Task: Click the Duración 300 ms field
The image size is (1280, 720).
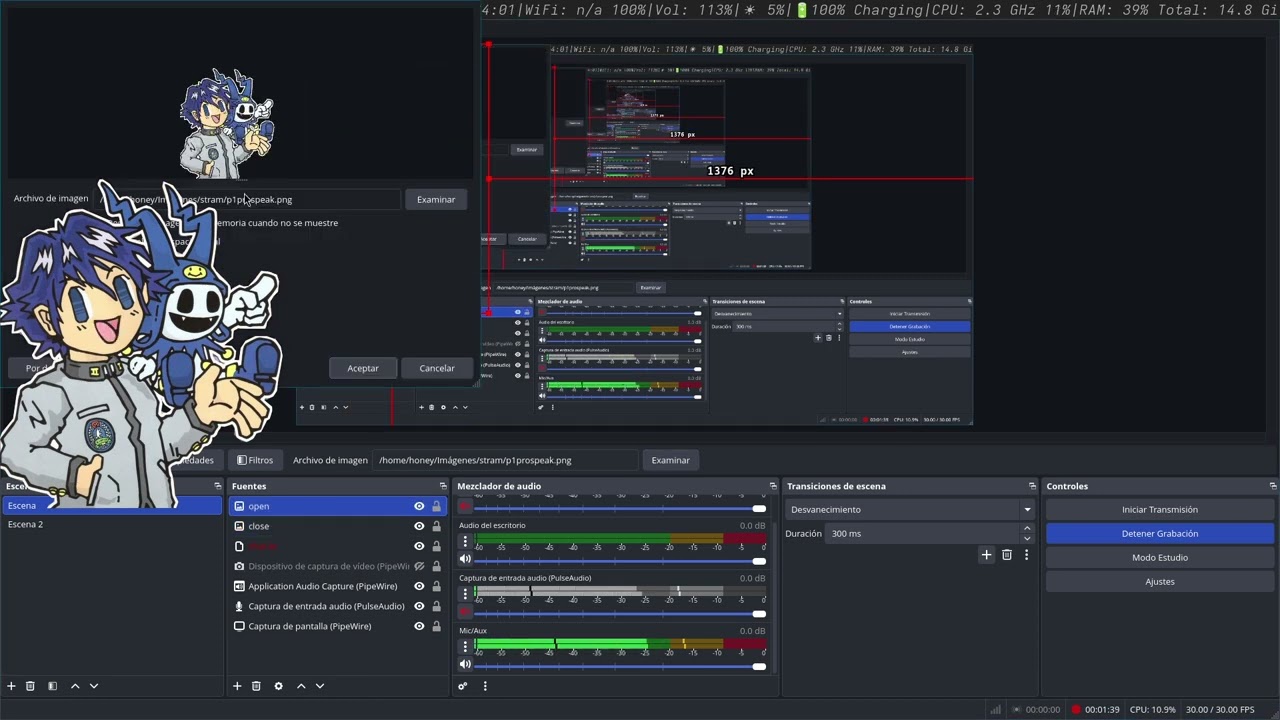Action: pyautogui.click(x=923, y=533)
